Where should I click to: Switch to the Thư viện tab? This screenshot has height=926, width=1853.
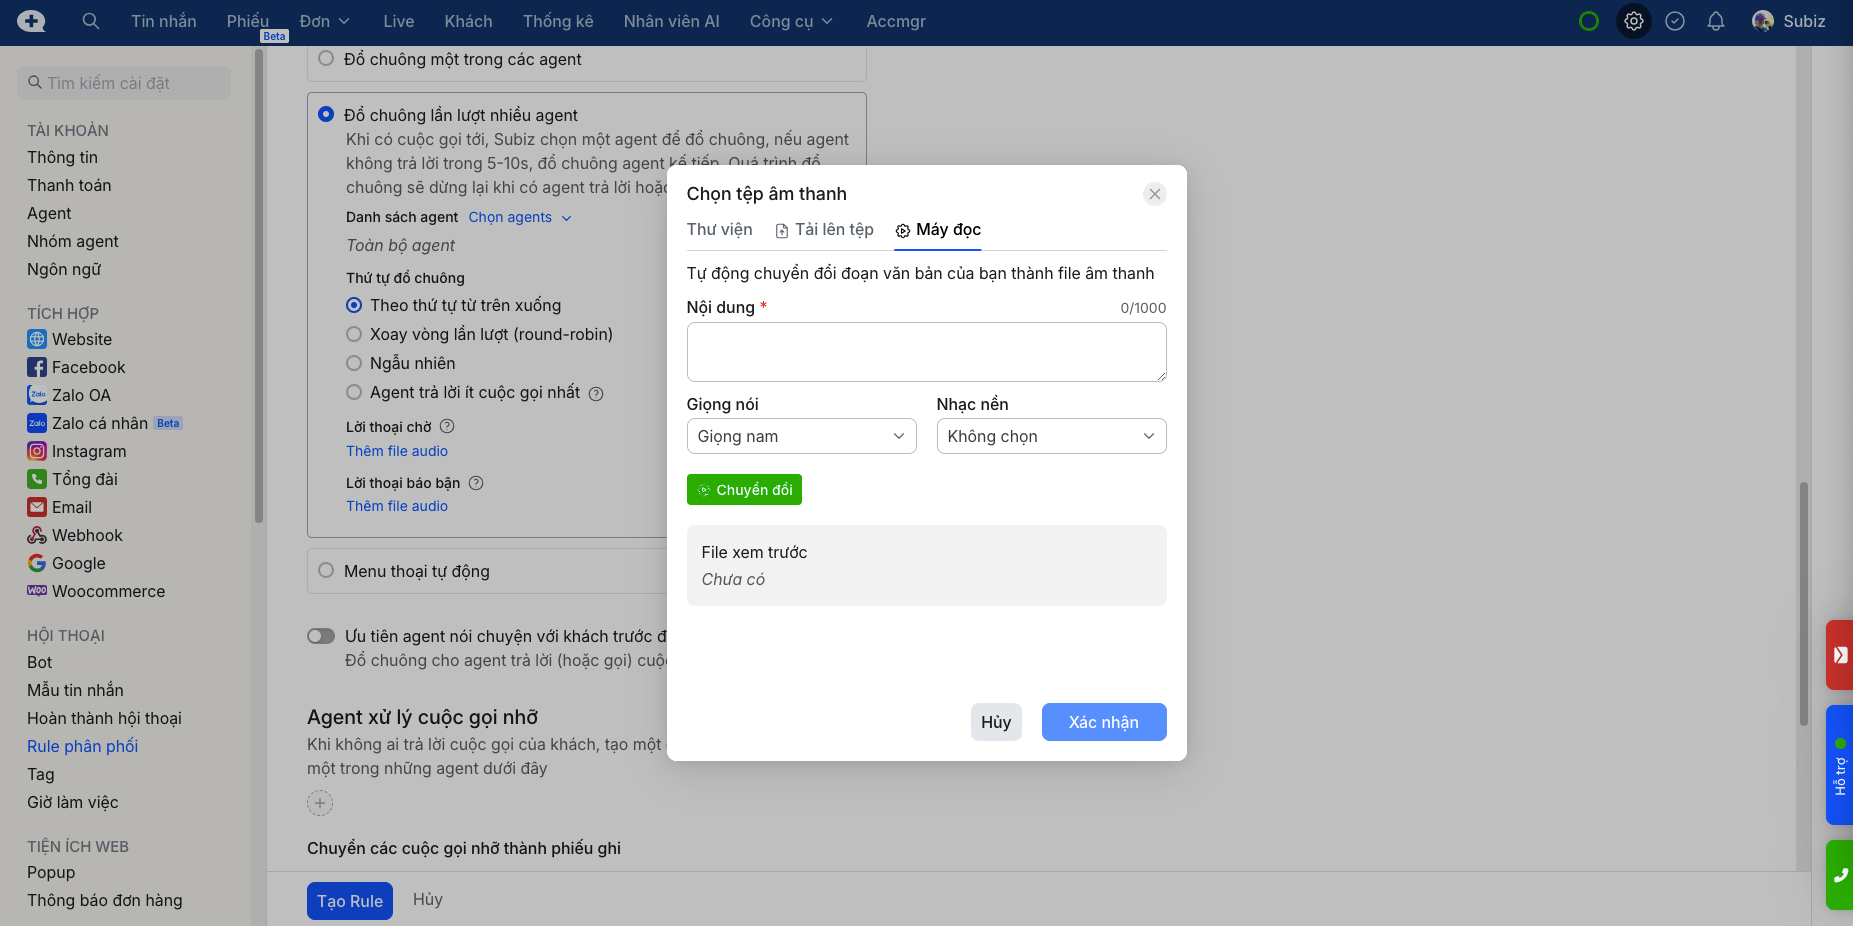[x=719, y=230]
